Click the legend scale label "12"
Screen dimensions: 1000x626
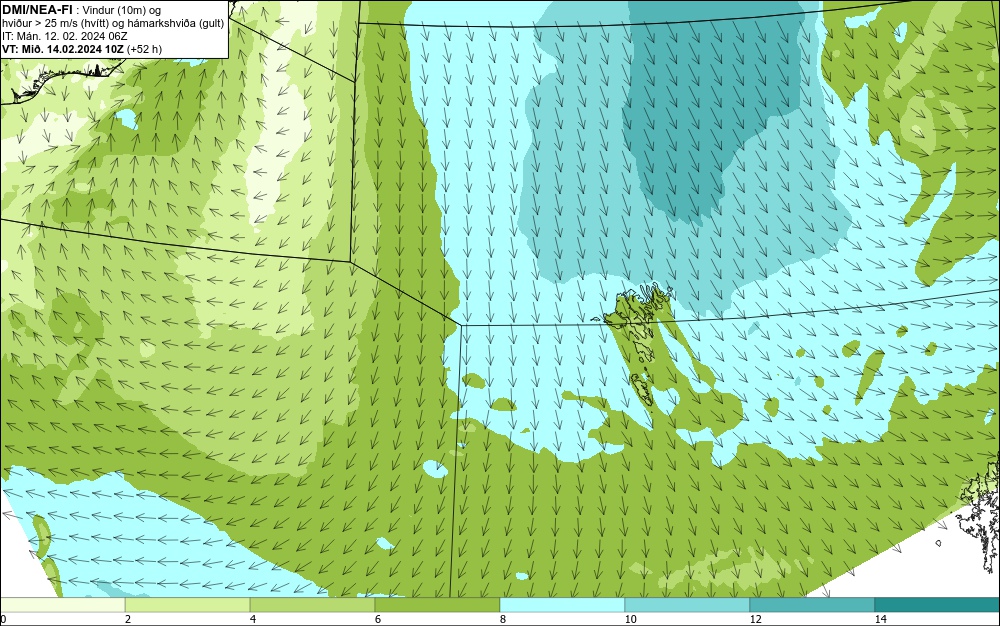[x=755, y=619]
